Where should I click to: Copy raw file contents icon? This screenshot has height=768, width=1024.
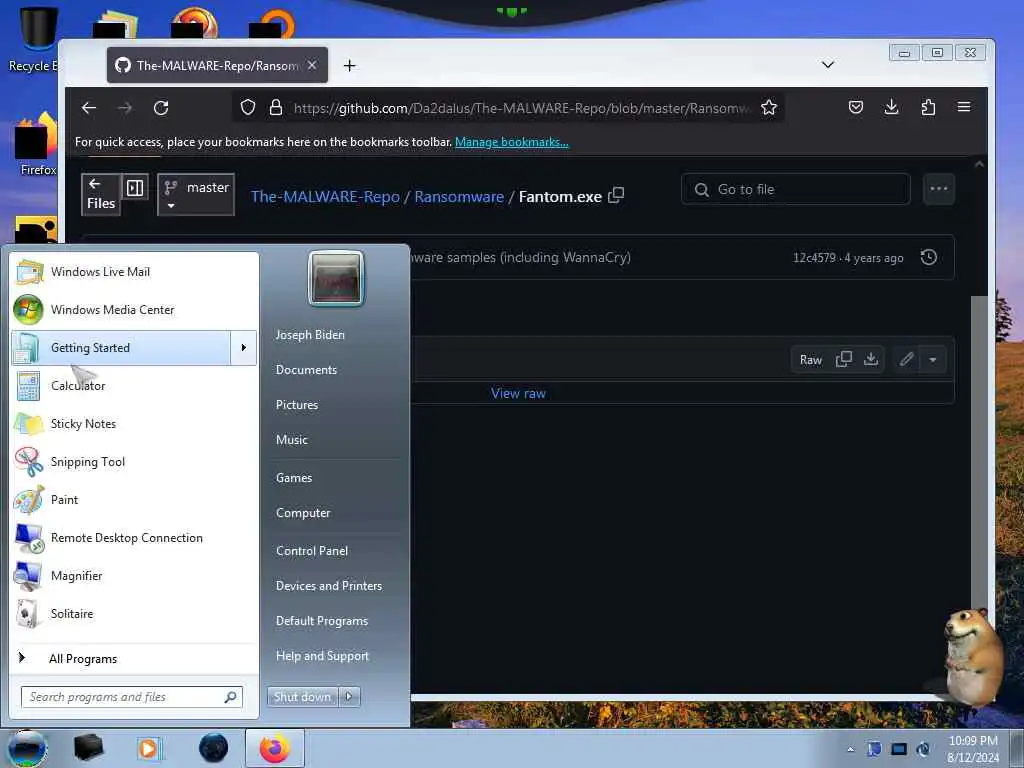[844, 359]
